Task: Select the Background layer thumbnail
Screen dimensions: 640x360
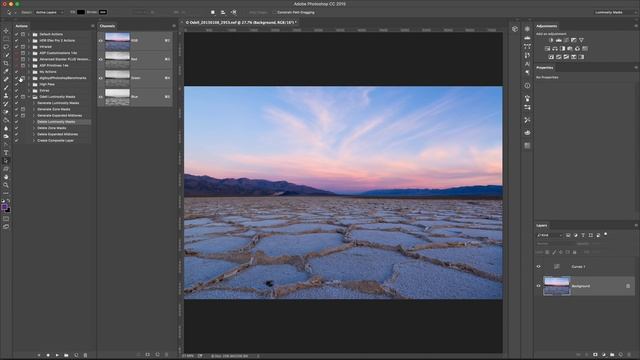Action: [557, 286]
